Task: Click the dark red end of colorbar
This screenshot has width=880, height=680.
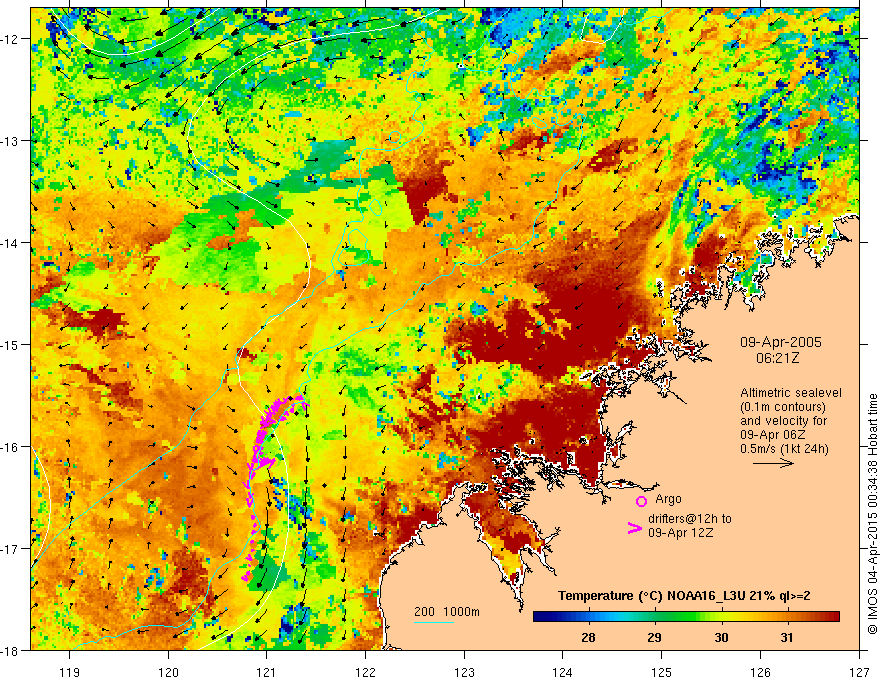Action: point(834,616)
